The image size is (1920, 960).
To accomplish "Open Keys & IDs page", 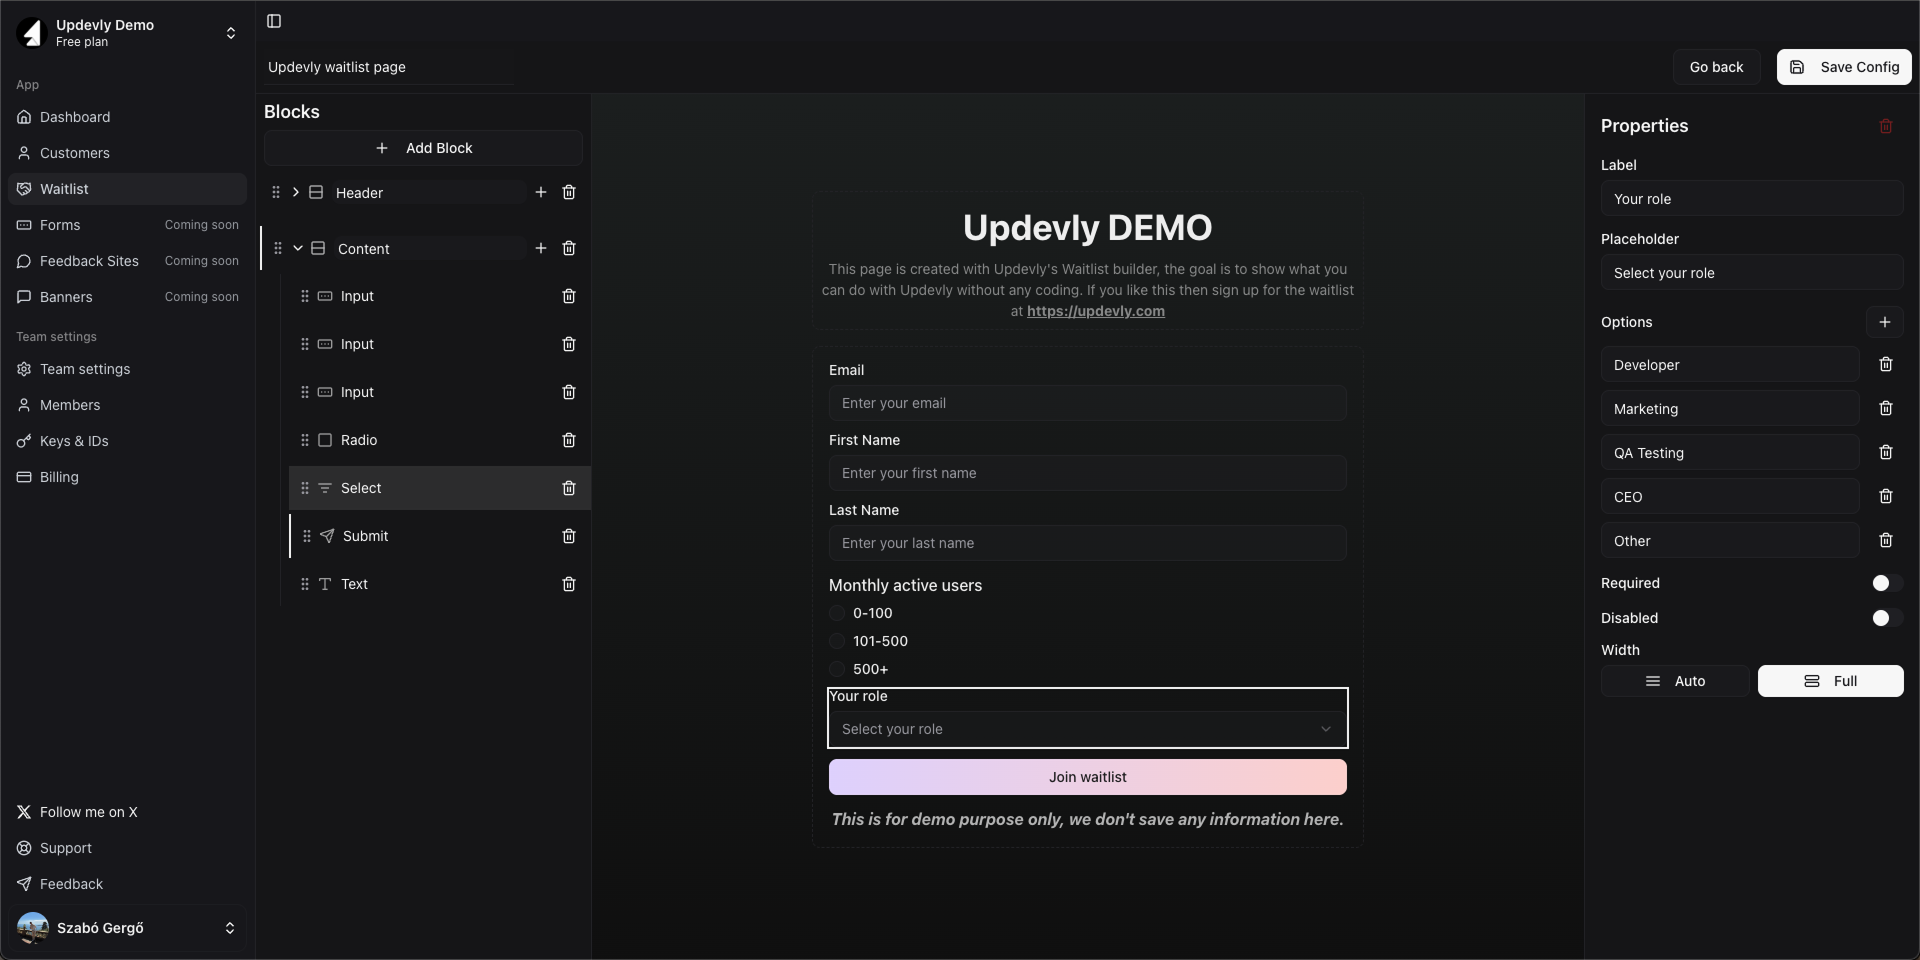I will [127, 441].
